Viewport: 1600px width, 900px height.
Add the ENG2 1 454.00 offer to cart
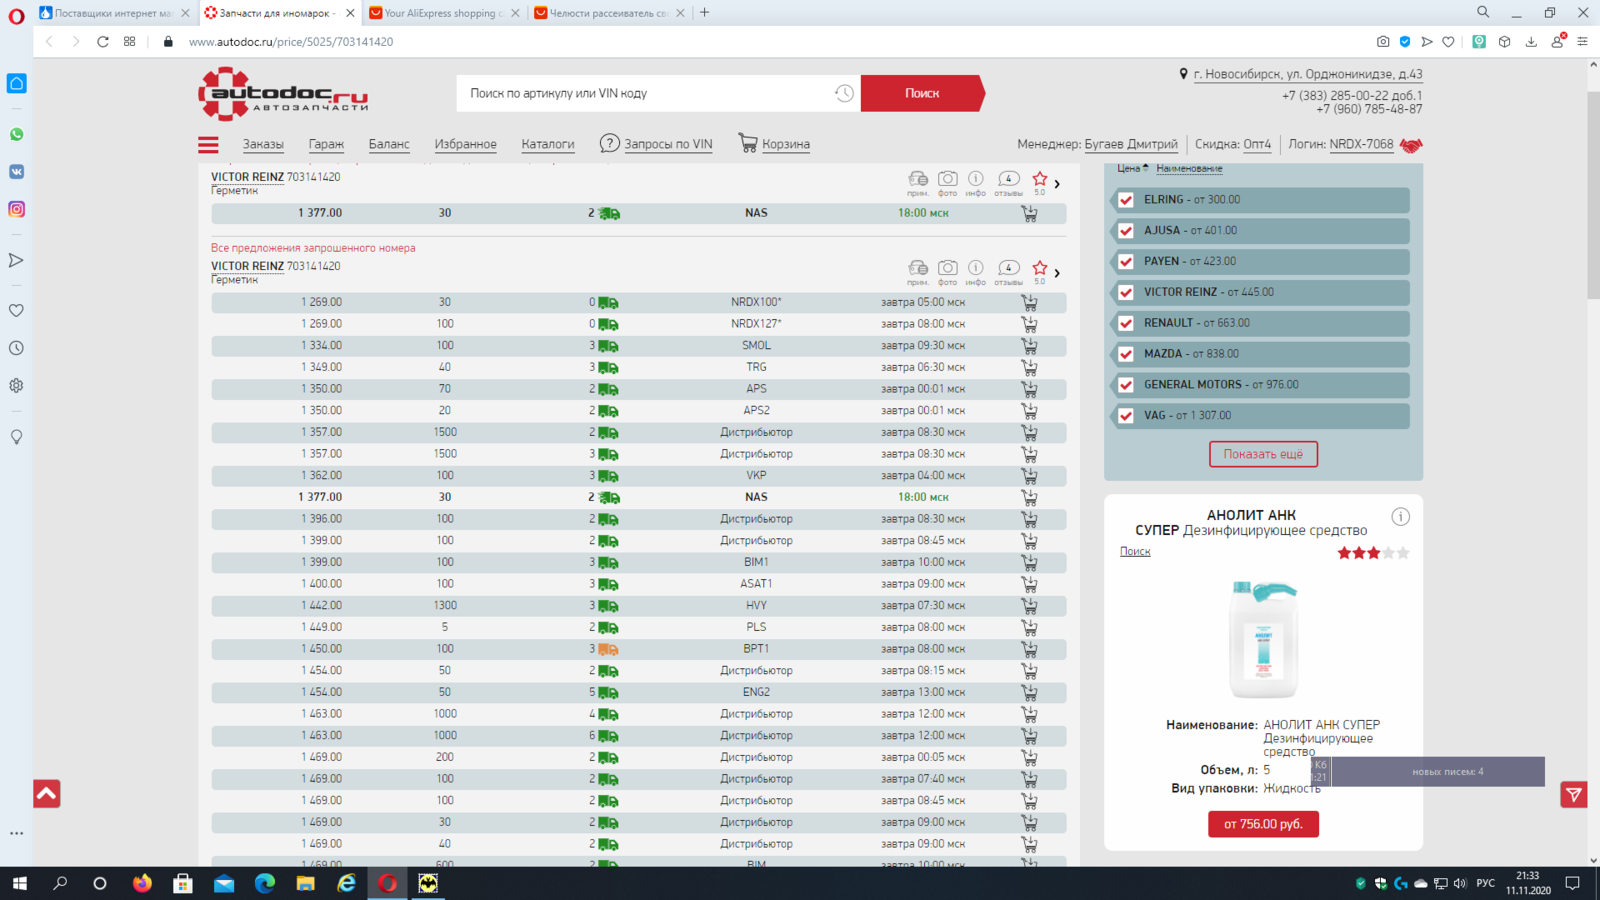(x=1029, y=692)
